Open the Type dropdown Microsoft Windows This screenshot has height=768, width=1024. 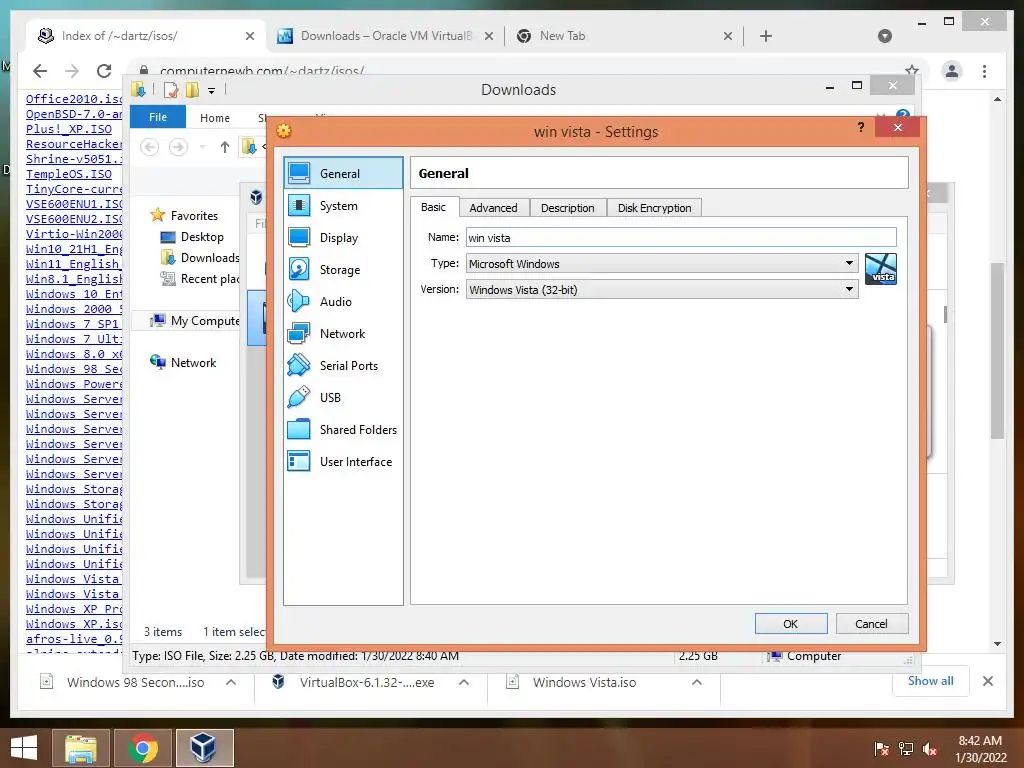point(662,263)
